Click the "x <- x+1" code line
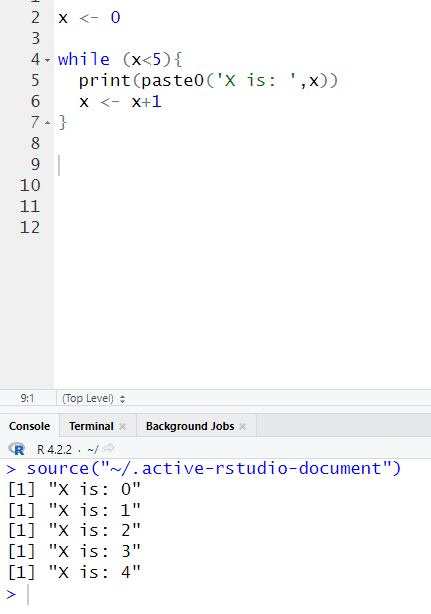 coord(120,102)
